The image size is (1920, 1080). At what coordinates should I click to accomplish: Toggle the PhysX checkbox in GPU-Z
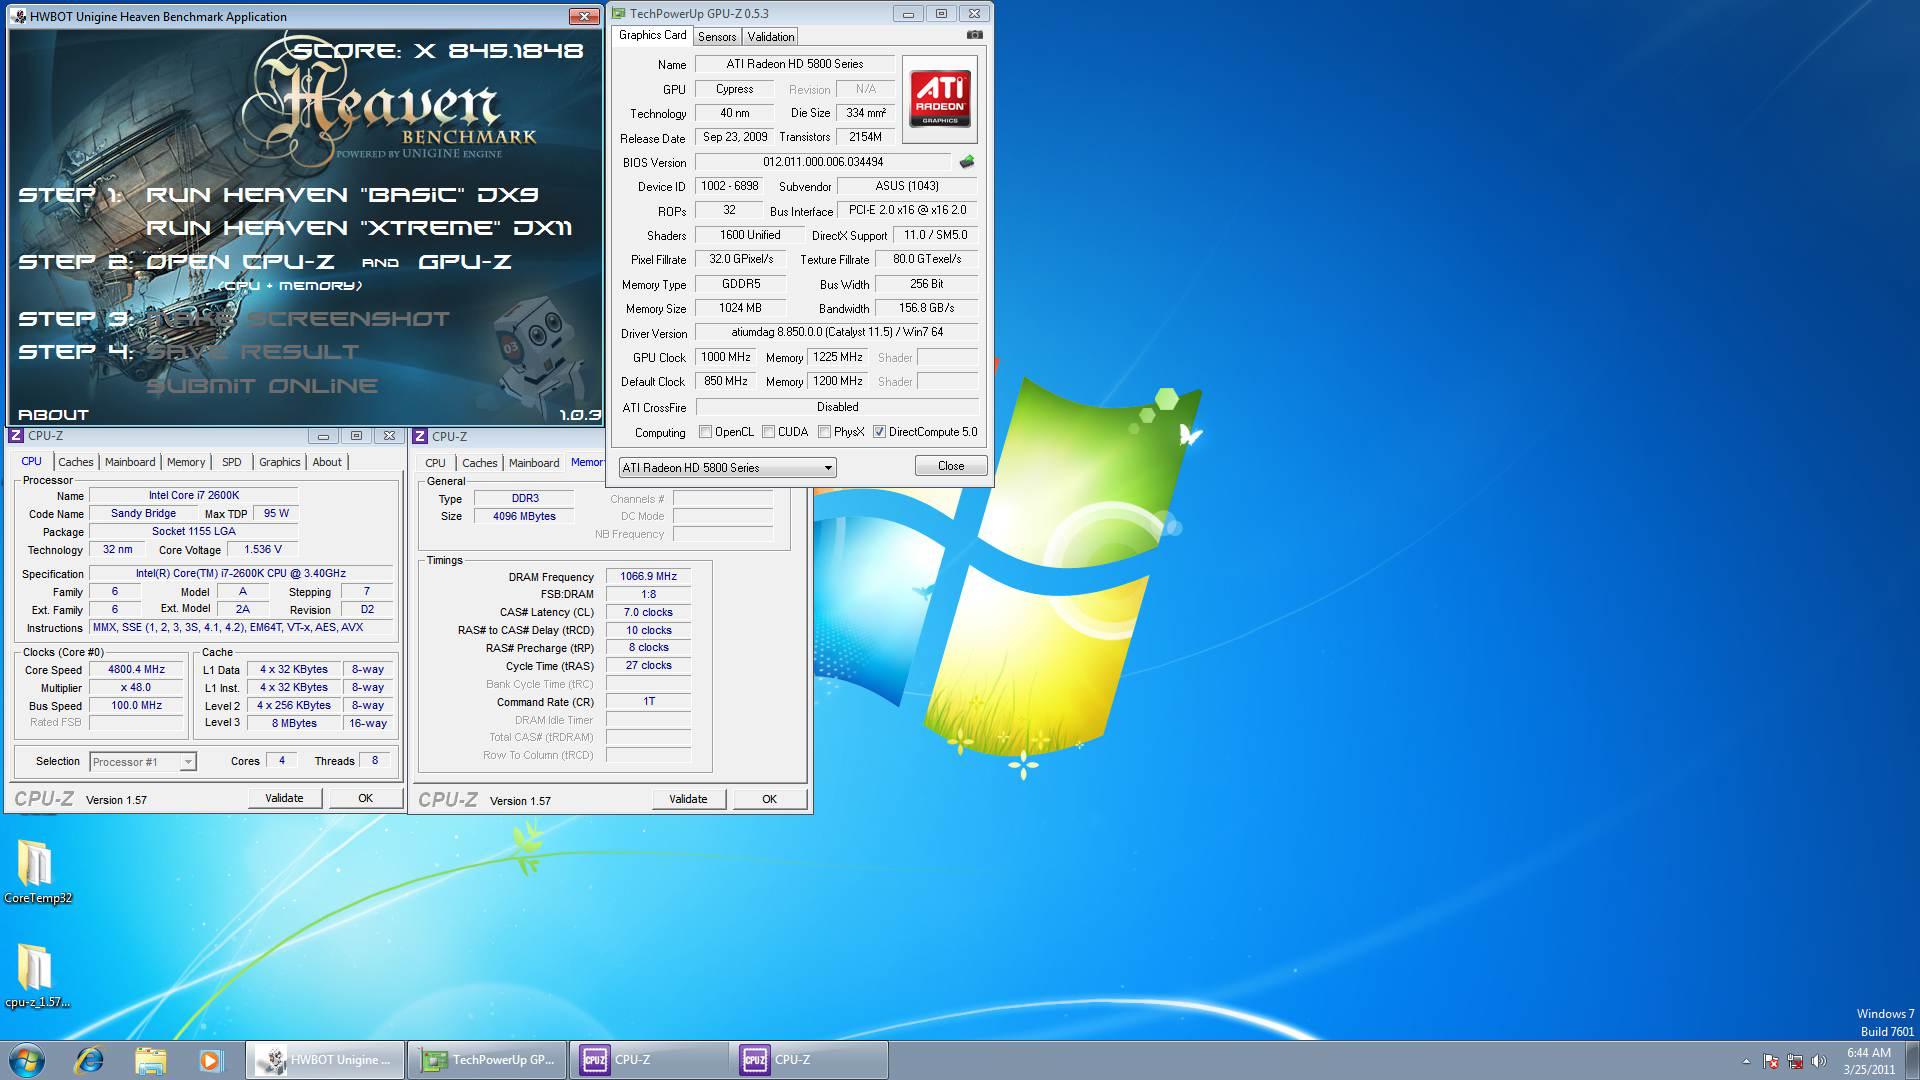[x=824, y=432]
